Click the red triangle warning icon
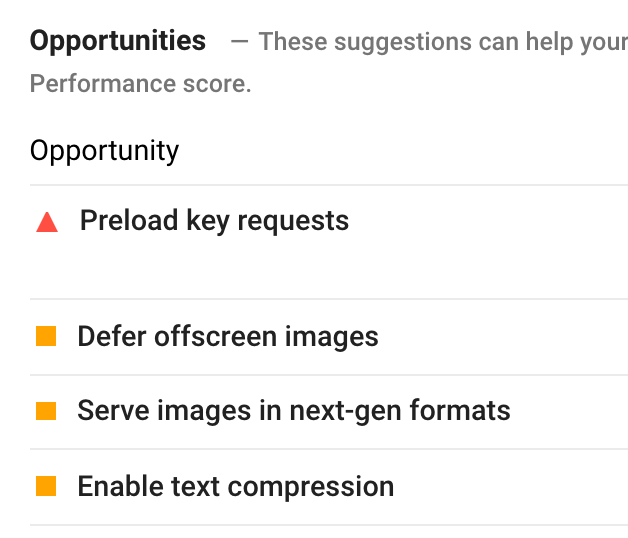This screenshot has height=538, width=628. pos(47,222)
